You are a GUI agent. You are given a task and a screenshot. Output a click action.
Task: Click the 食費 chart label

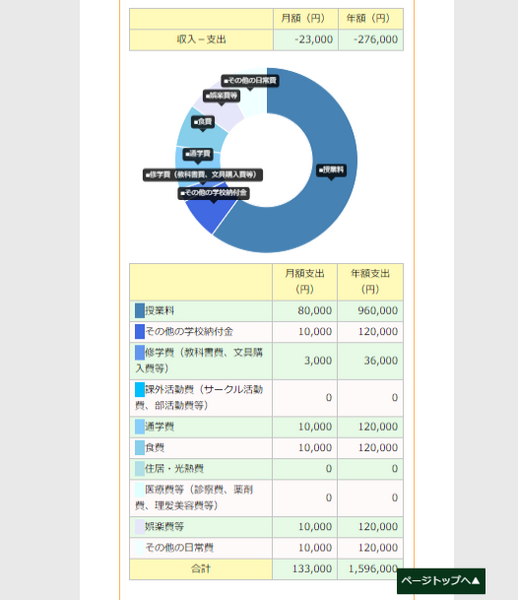coord(203,122)
